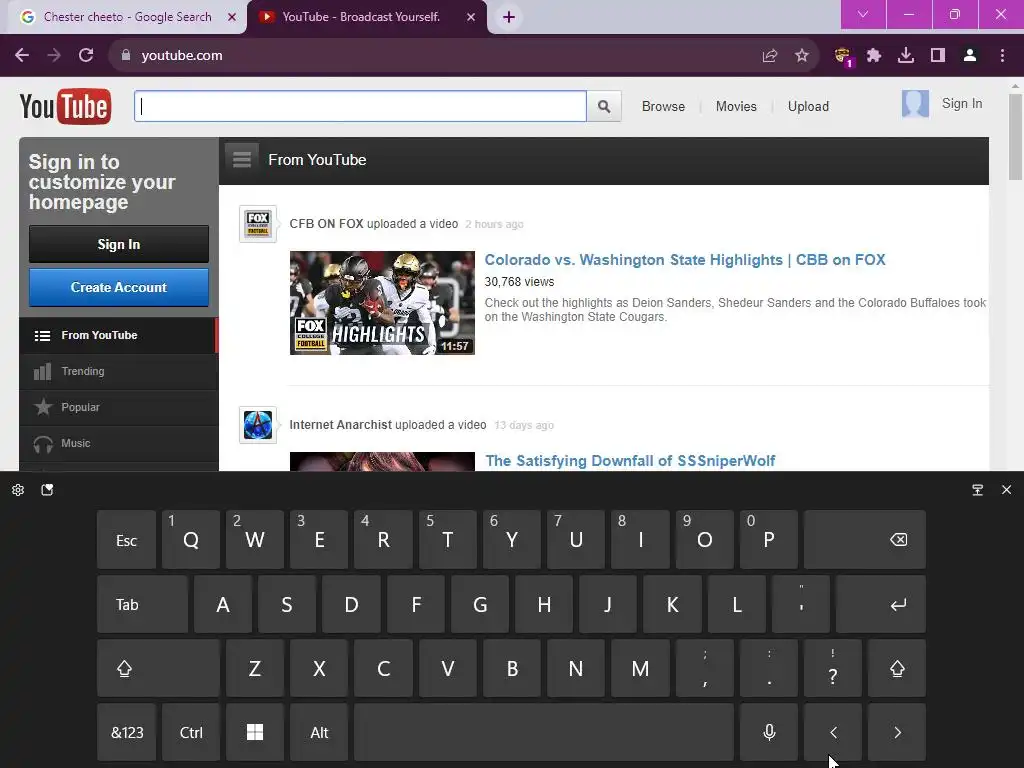Open Trending in the sidebar

click(x=119, y=371)
